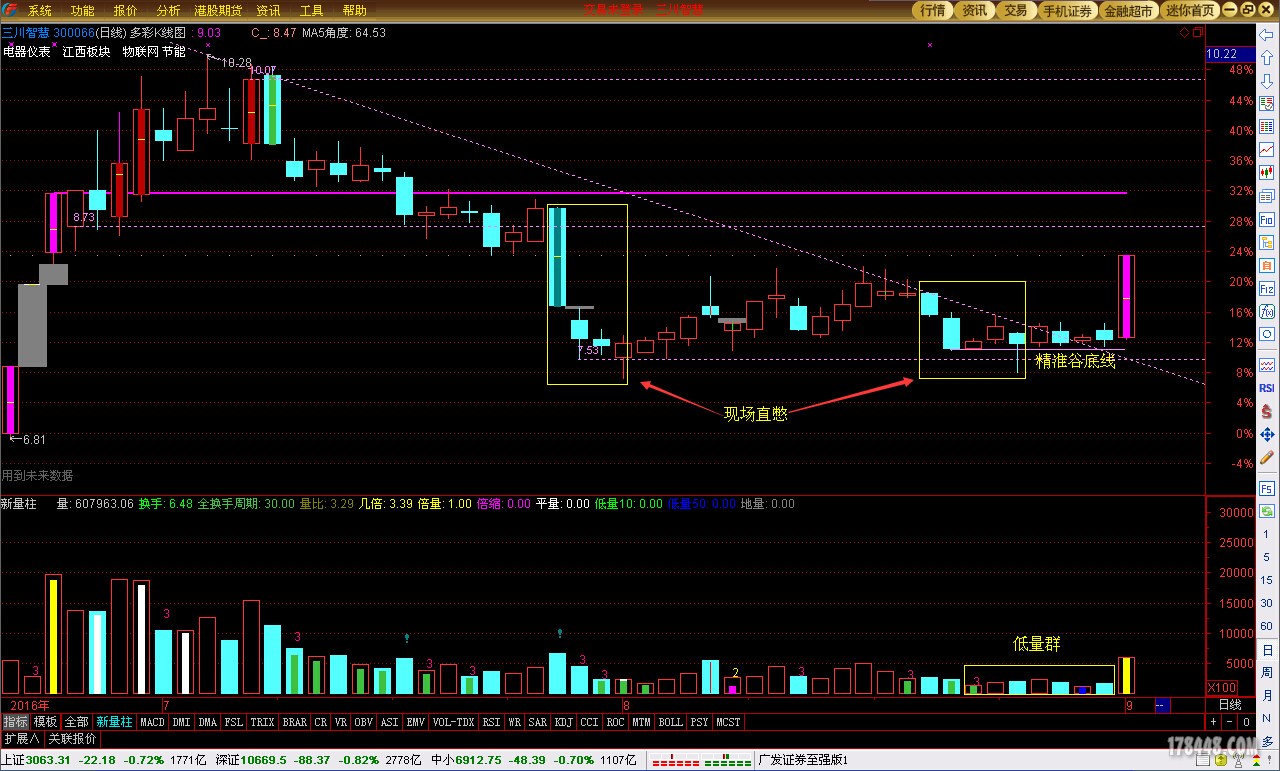Click the app logo icon in top-left corner
Viewport: 1280px width, 771px height.
click(x=9, y=10)
